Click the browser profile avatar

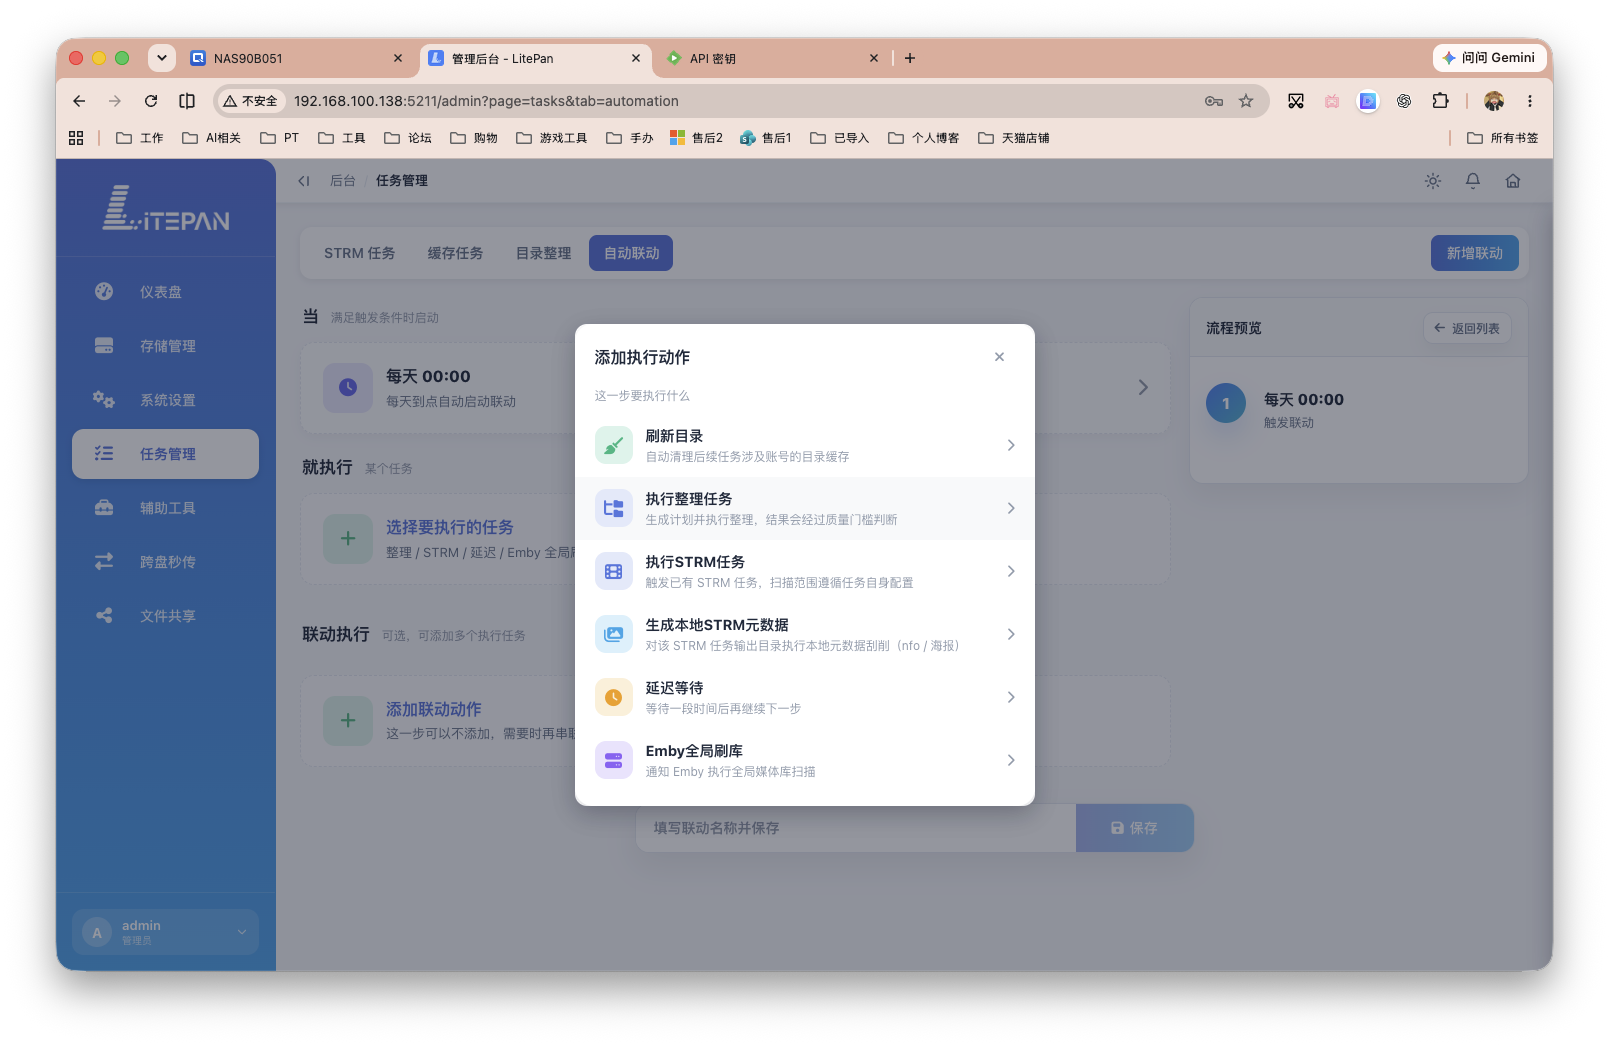click(1494, 101)
